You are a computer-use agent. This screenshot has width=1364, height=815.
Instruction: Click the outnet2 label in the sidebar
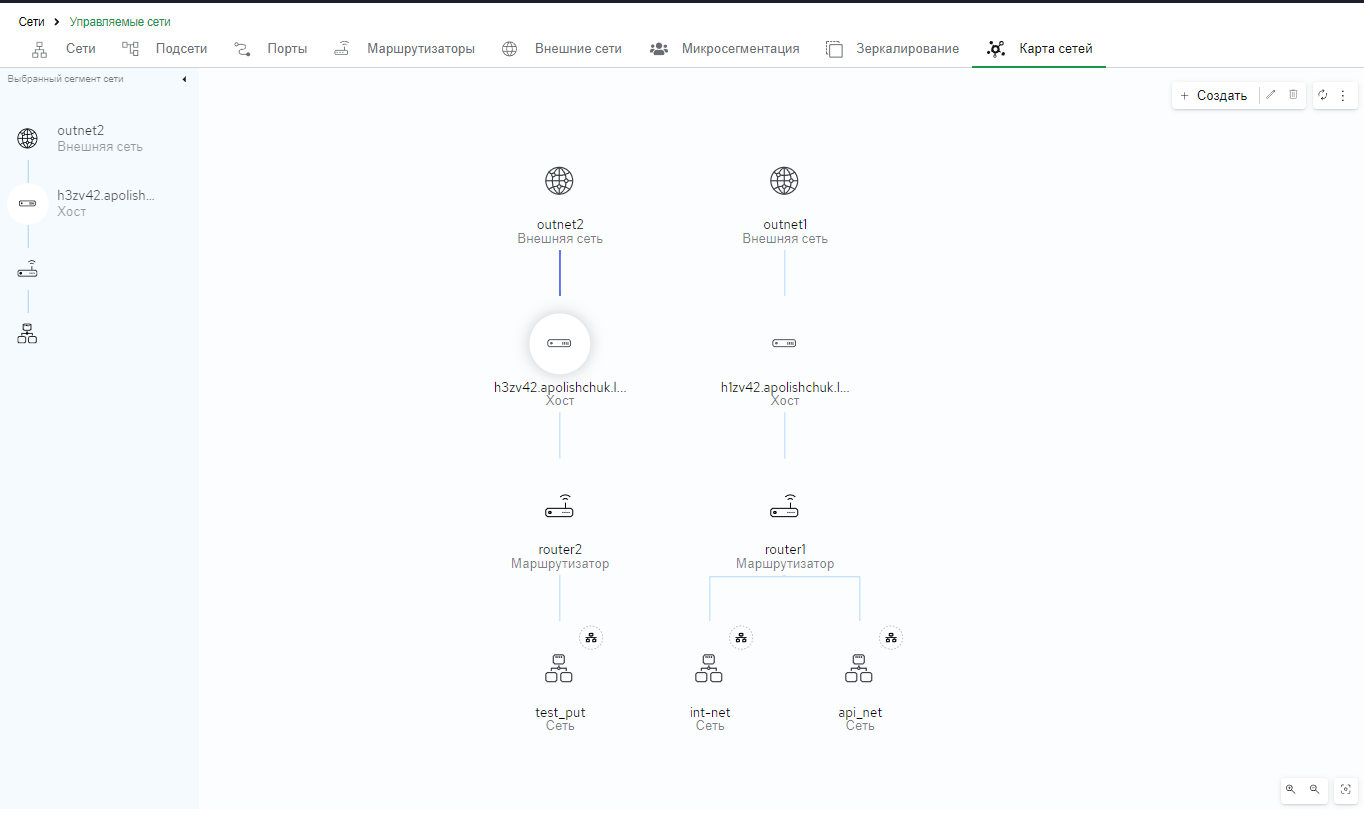81,131
